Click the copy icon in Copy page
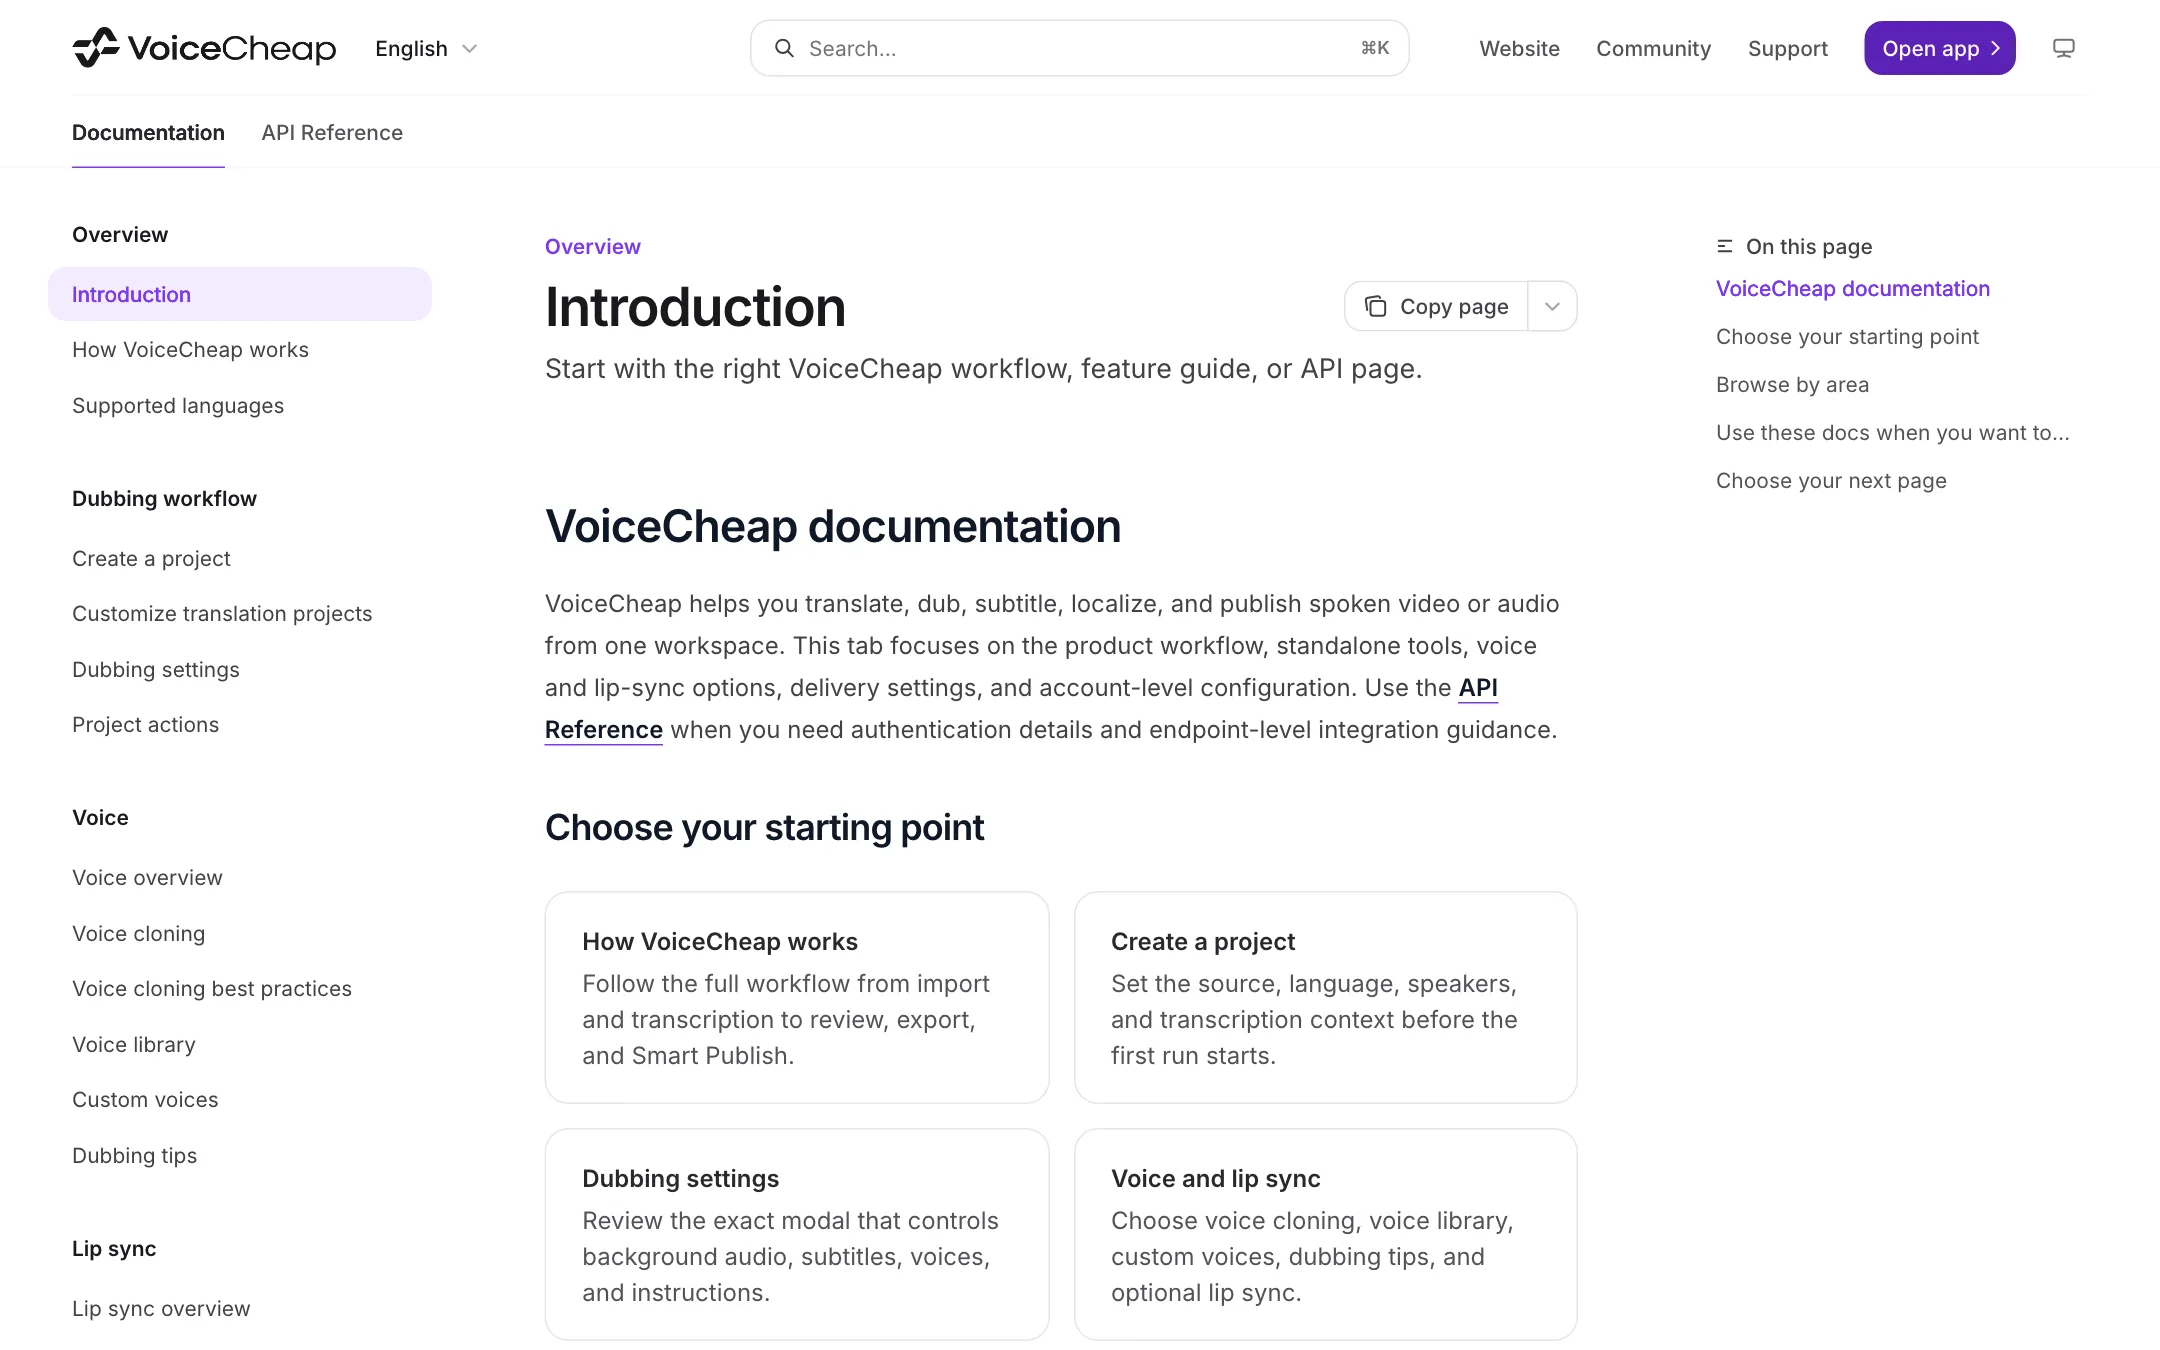The height and width of the screenshot is (1350, 2160). click(x=1376, y=306)
